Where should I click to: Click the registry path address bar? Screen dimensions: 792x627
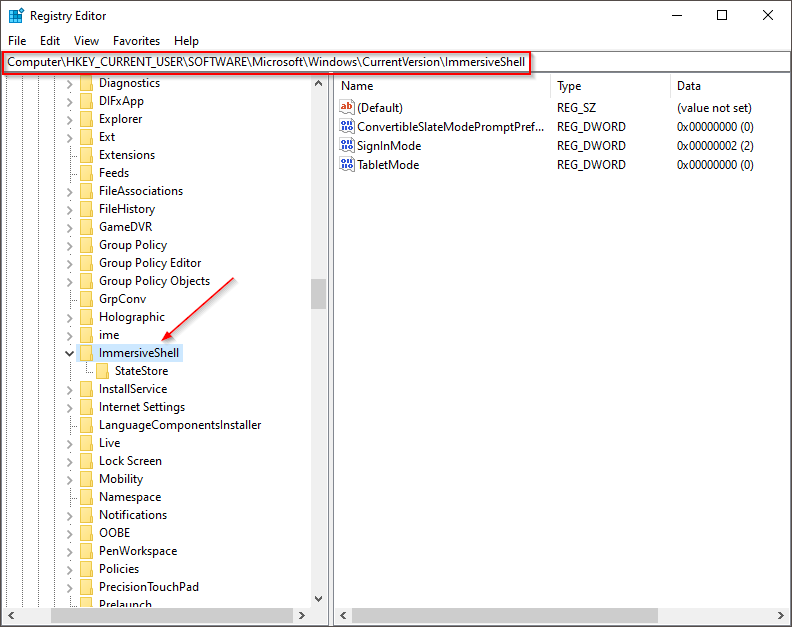396,62
